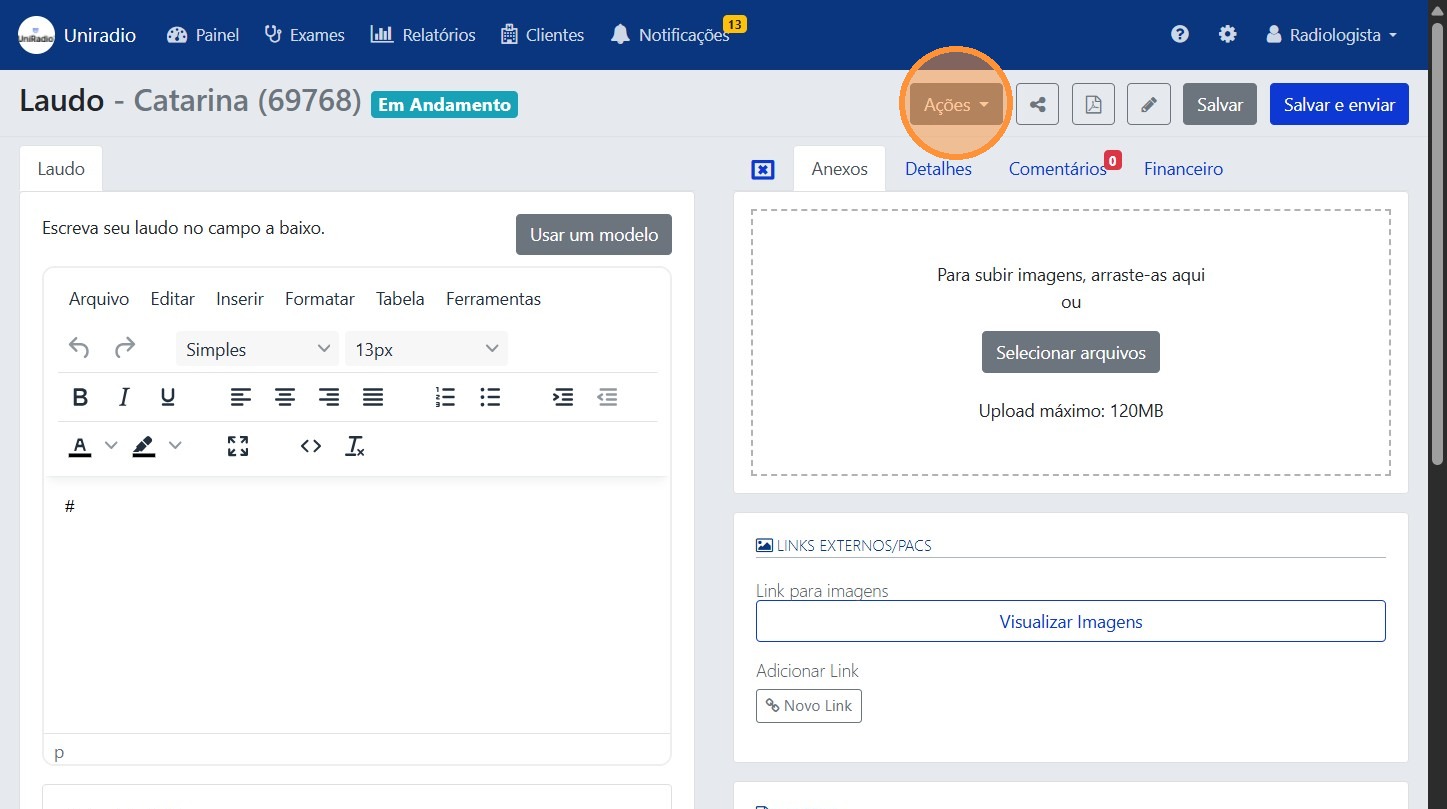Open help question mark icon
This screenshot has height=809, width=1447.
point(1180,35)
